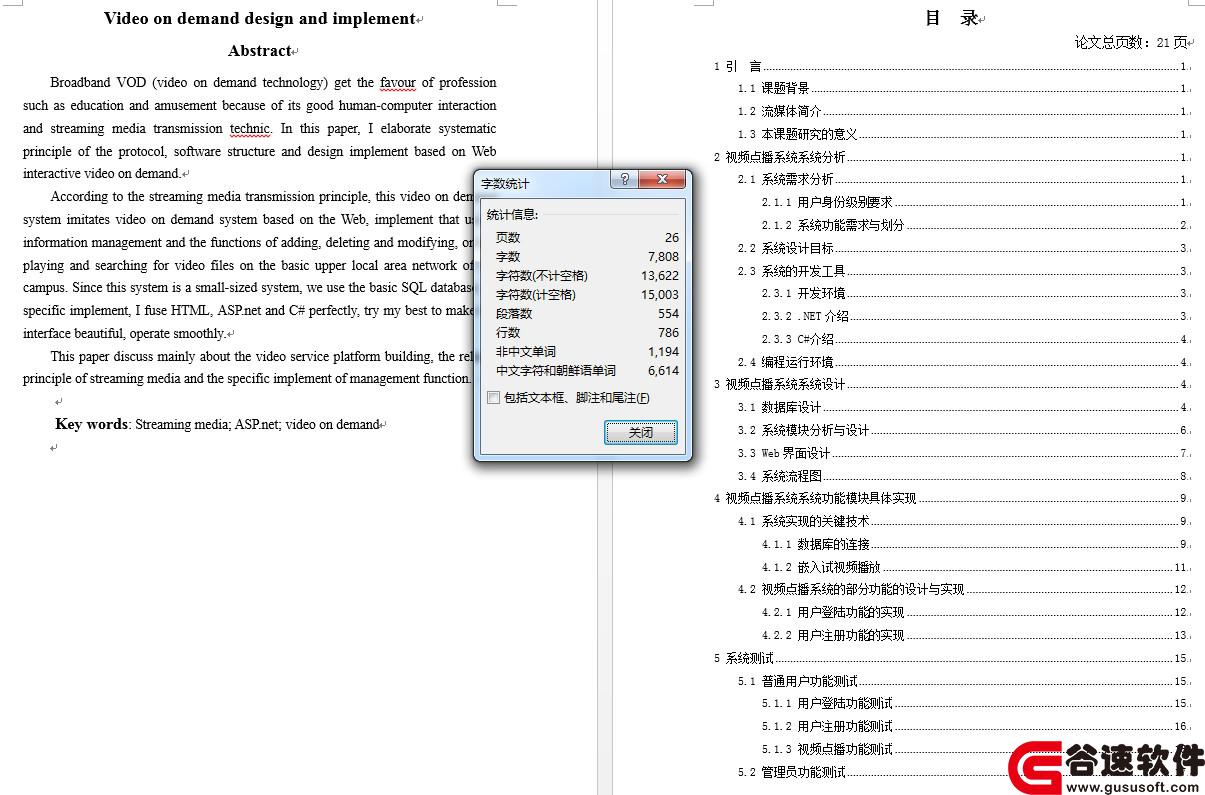The image size is (1205, 795).
Task: Go to TOC entry '2.3 系统的开发工具'
Action: coord(963,271)
